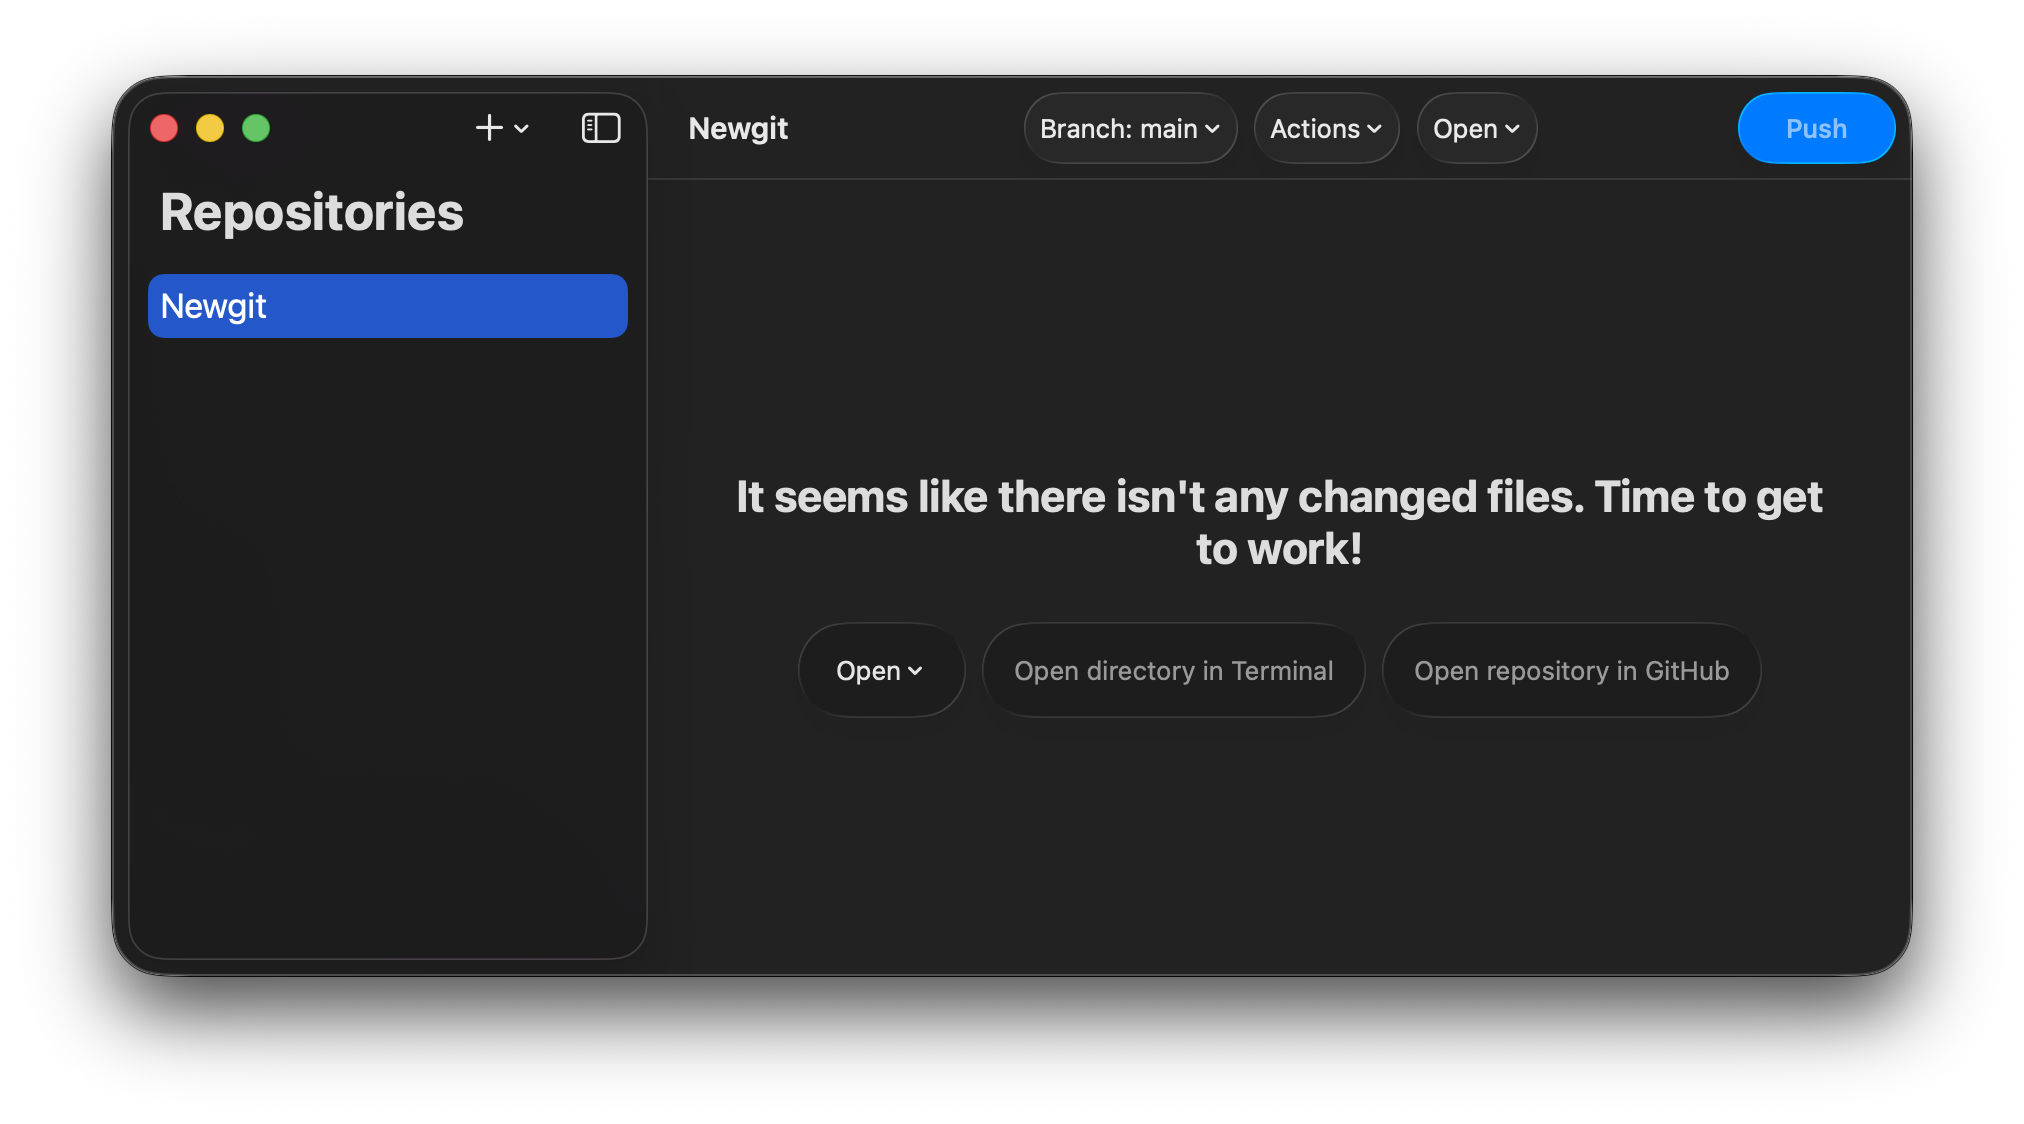
Task: Select the Newgit repository in the sidebar
Action: coord(387,306)
